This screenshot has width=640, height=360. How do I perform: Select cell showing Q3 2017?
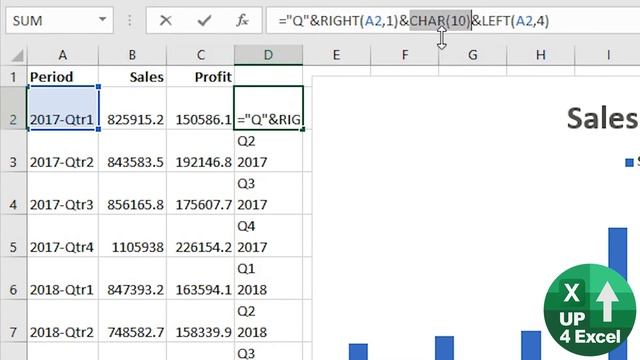269,193
